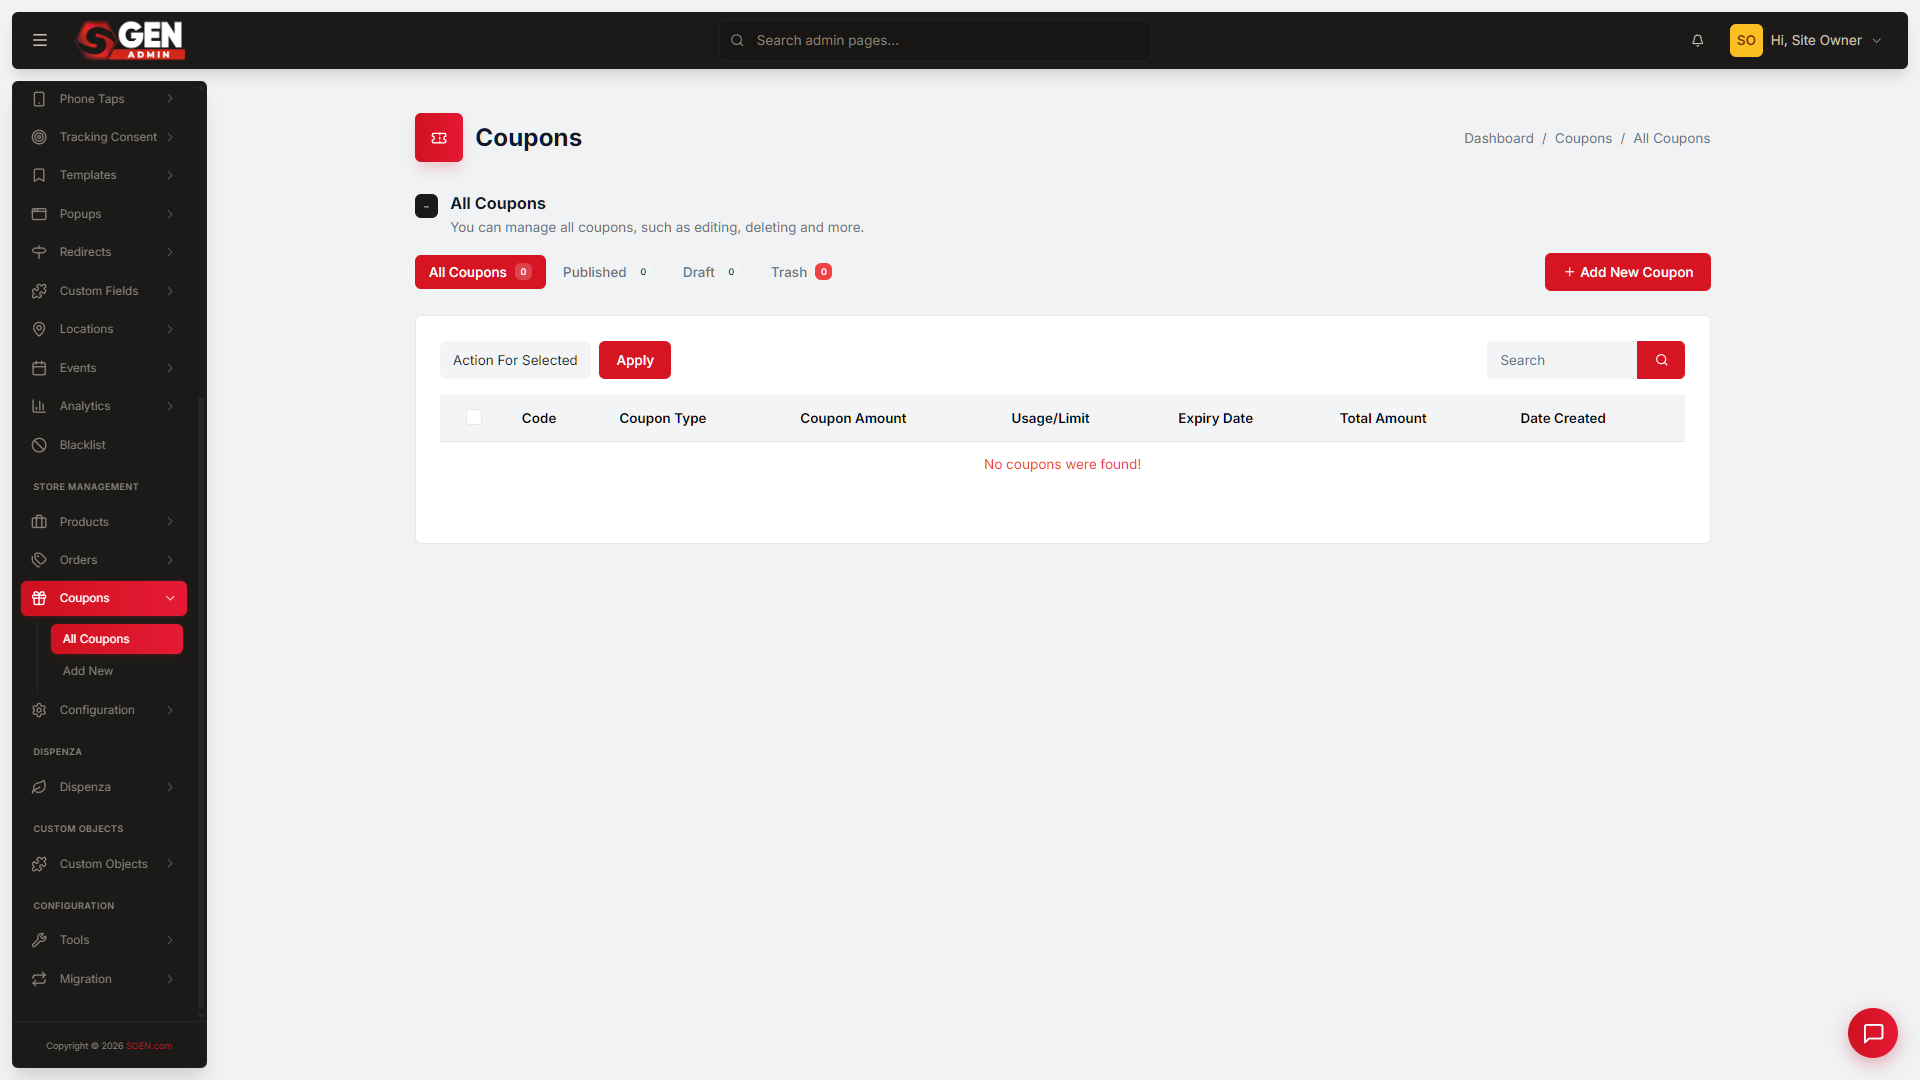Click the Coupon Amount column header

pyautogui.click(x=853, y=418)
